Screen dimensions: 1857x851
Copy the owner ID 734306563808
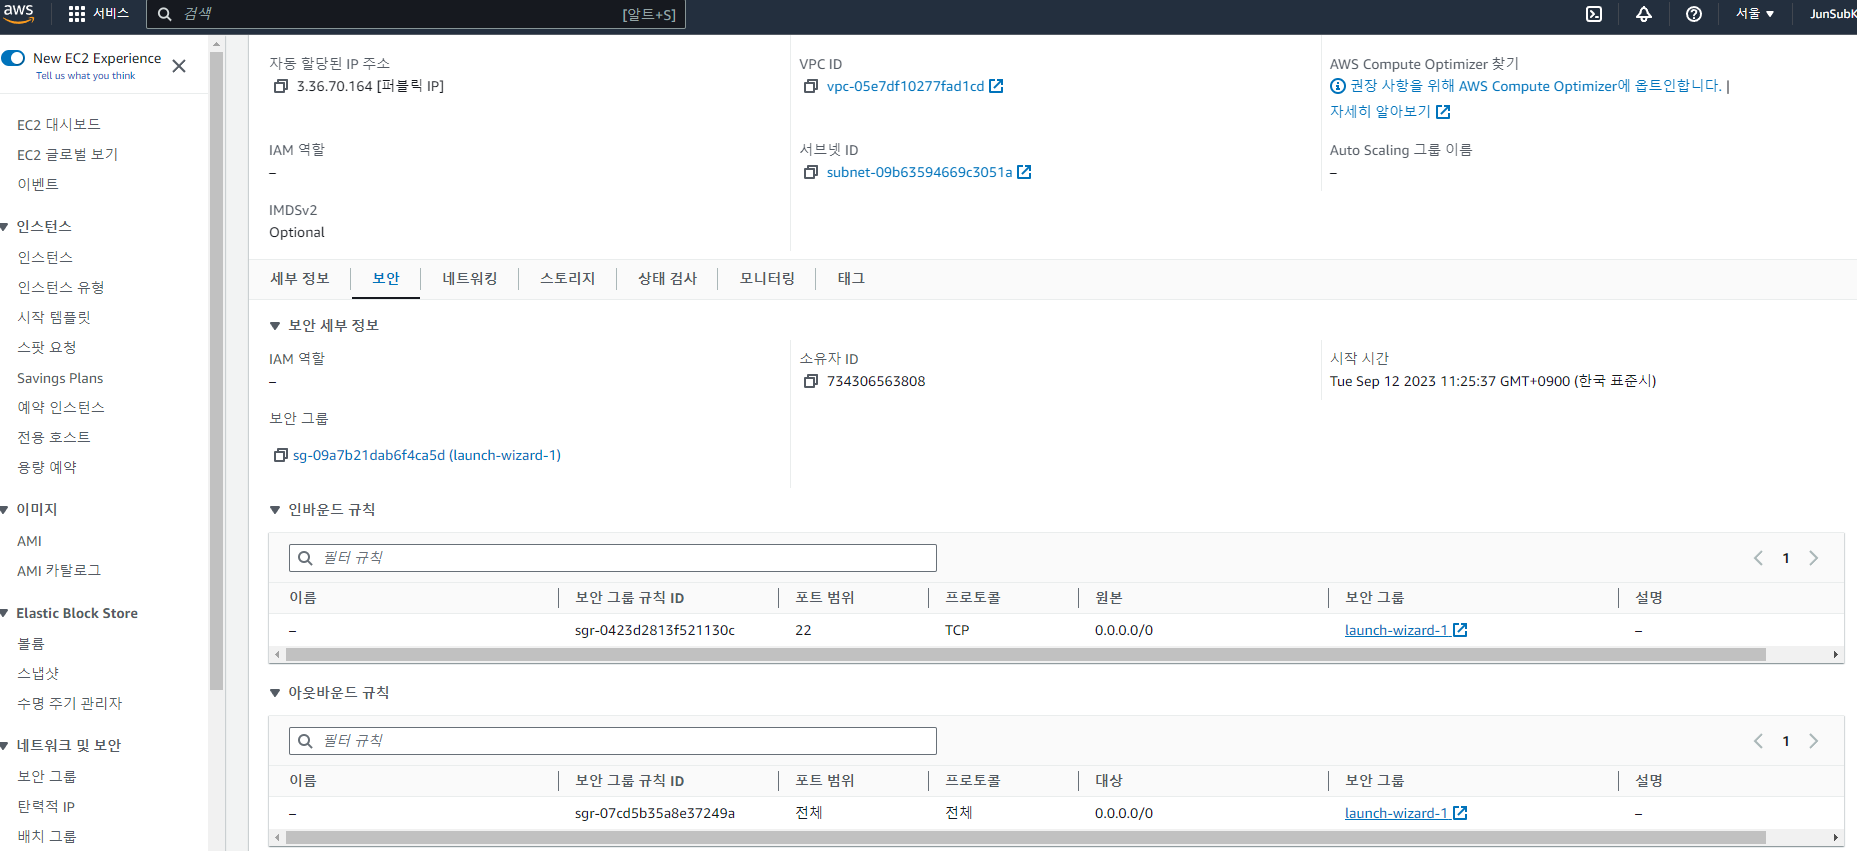[811, 382]
